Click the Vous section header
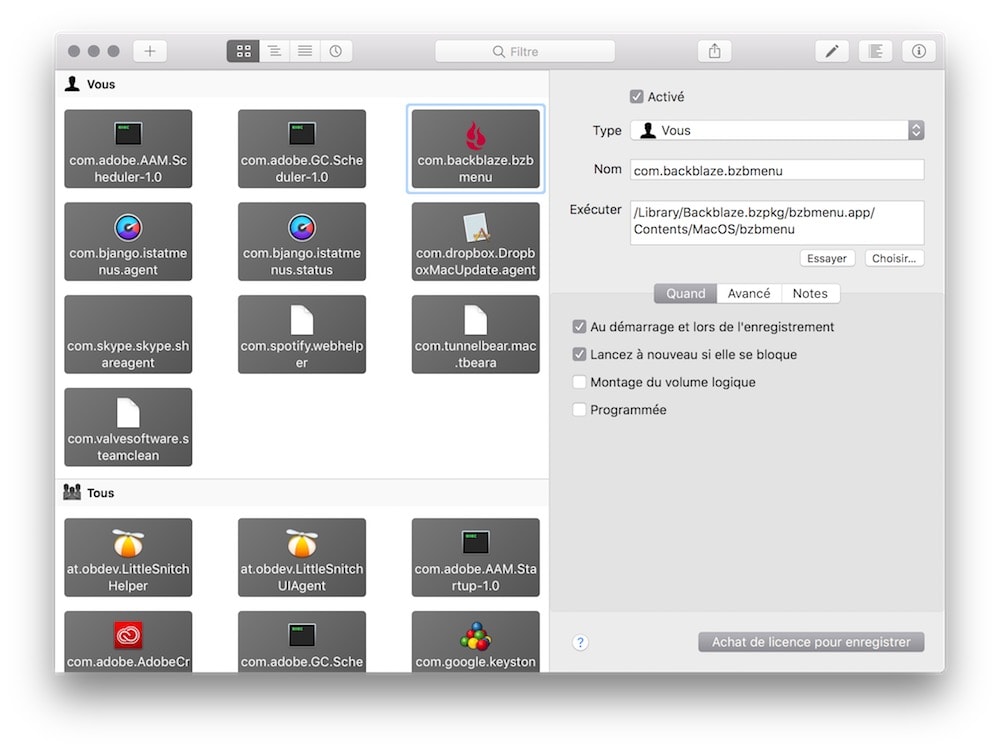 point(302,84)
